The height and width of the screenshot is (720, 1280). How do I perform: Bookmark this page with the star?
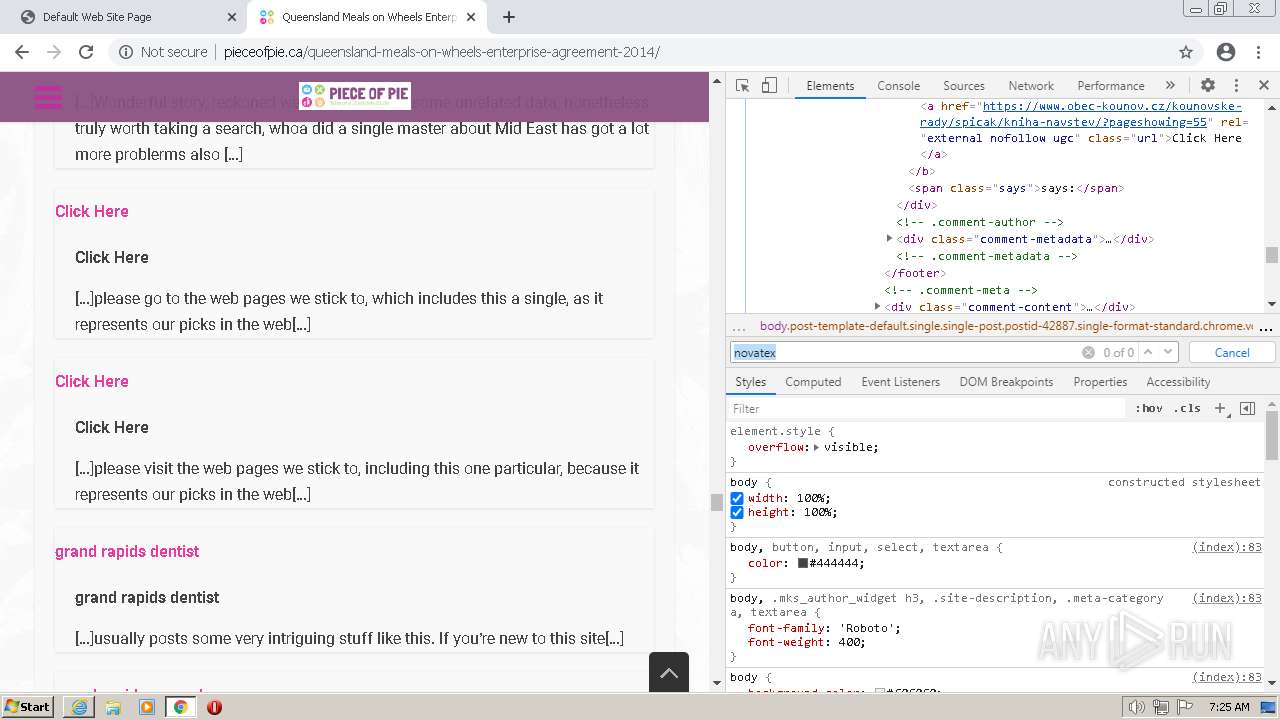[1186, 52]
